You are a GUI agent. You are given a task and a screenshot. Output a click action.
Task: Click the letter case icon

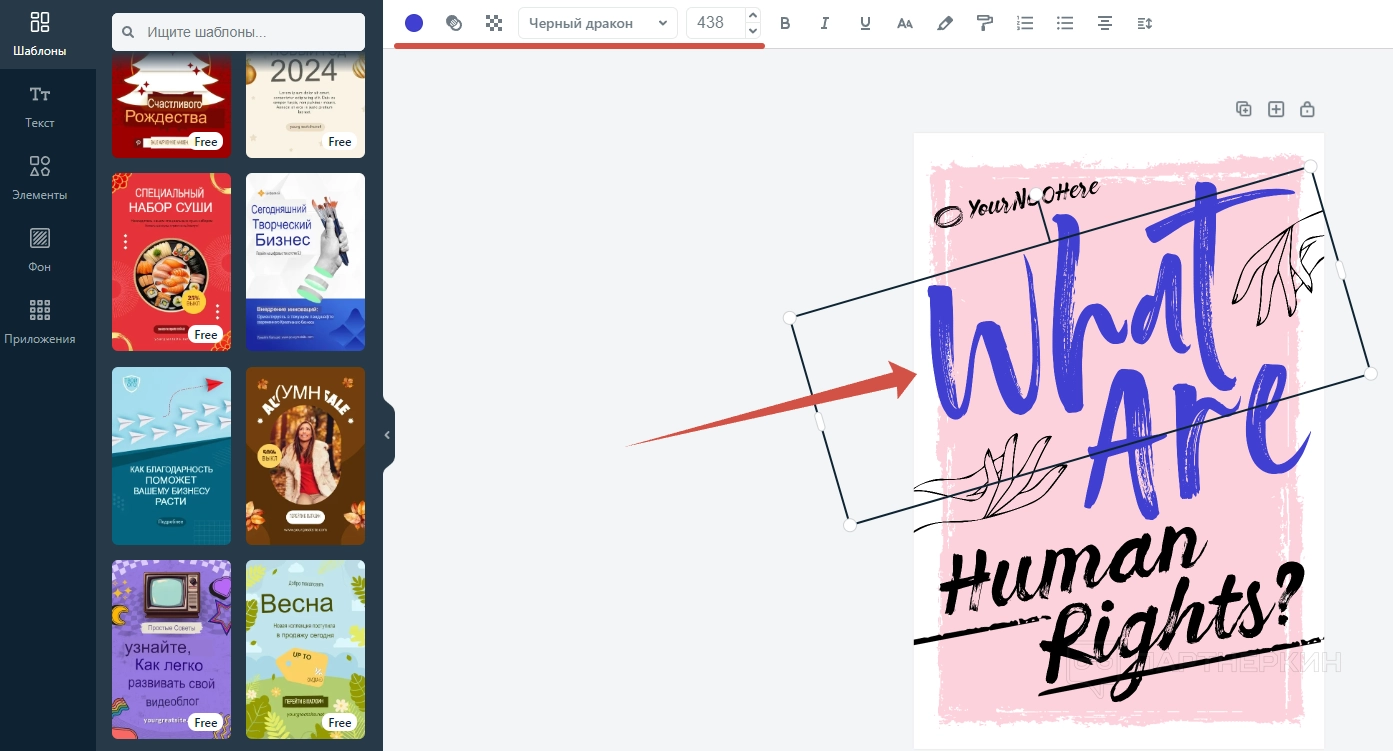[x=905, y=23]
